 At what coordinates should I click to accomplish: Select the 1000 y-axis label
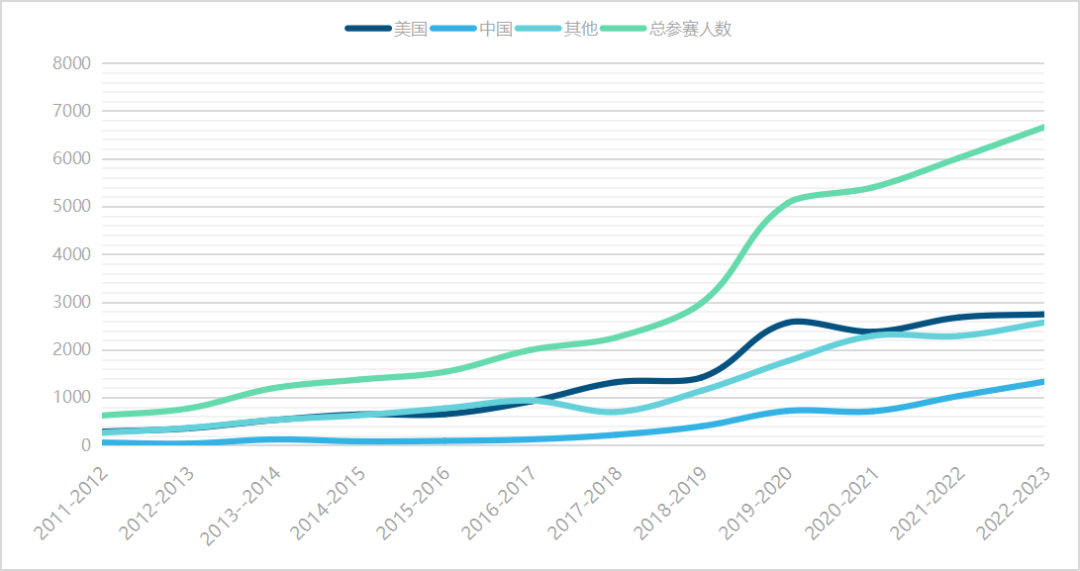(71, 398)
